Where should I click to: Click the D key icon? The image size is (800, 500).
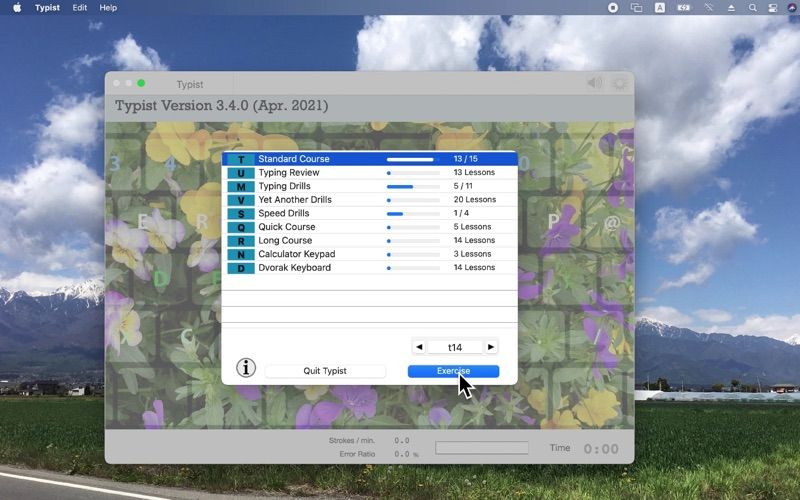click(x=241, y=268)
